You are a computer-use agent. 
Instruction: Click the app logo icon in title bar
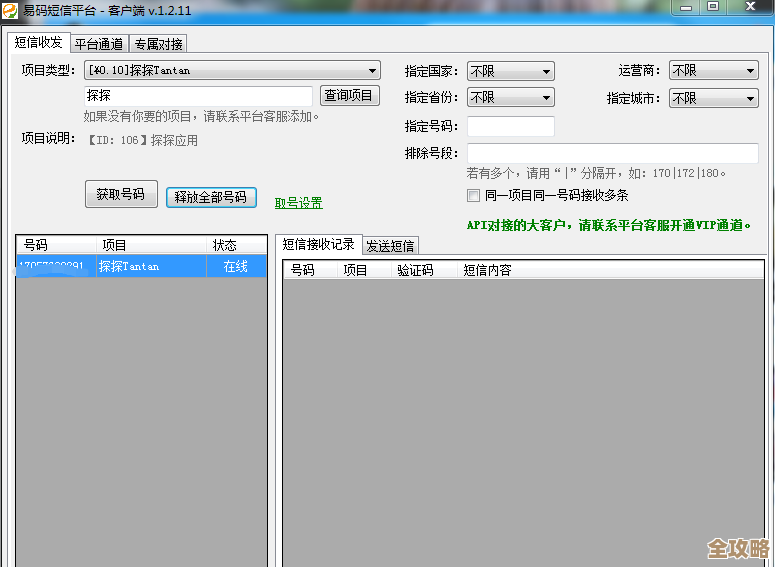[x=9, y=9]
